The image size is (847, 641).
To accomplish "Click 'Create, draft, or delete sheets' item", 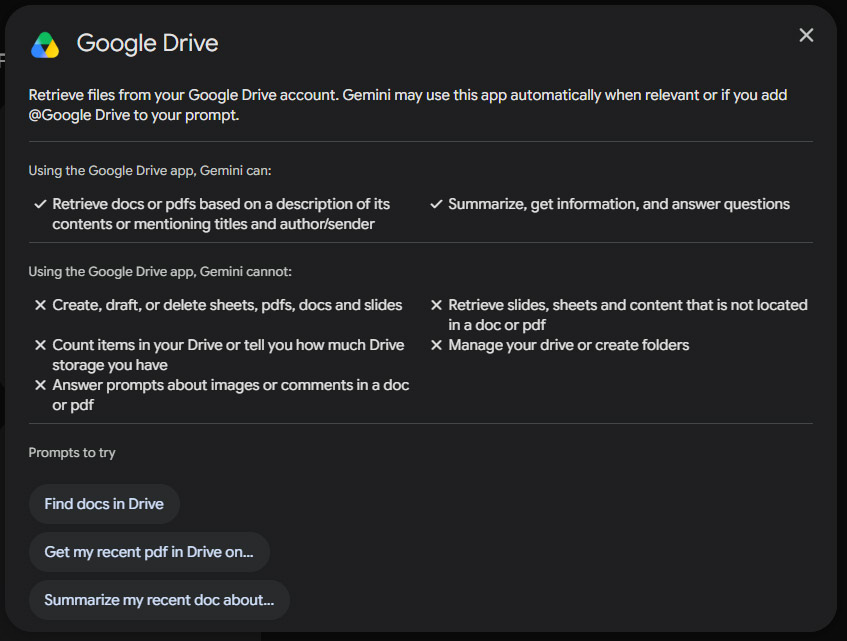I will point(227,305).
